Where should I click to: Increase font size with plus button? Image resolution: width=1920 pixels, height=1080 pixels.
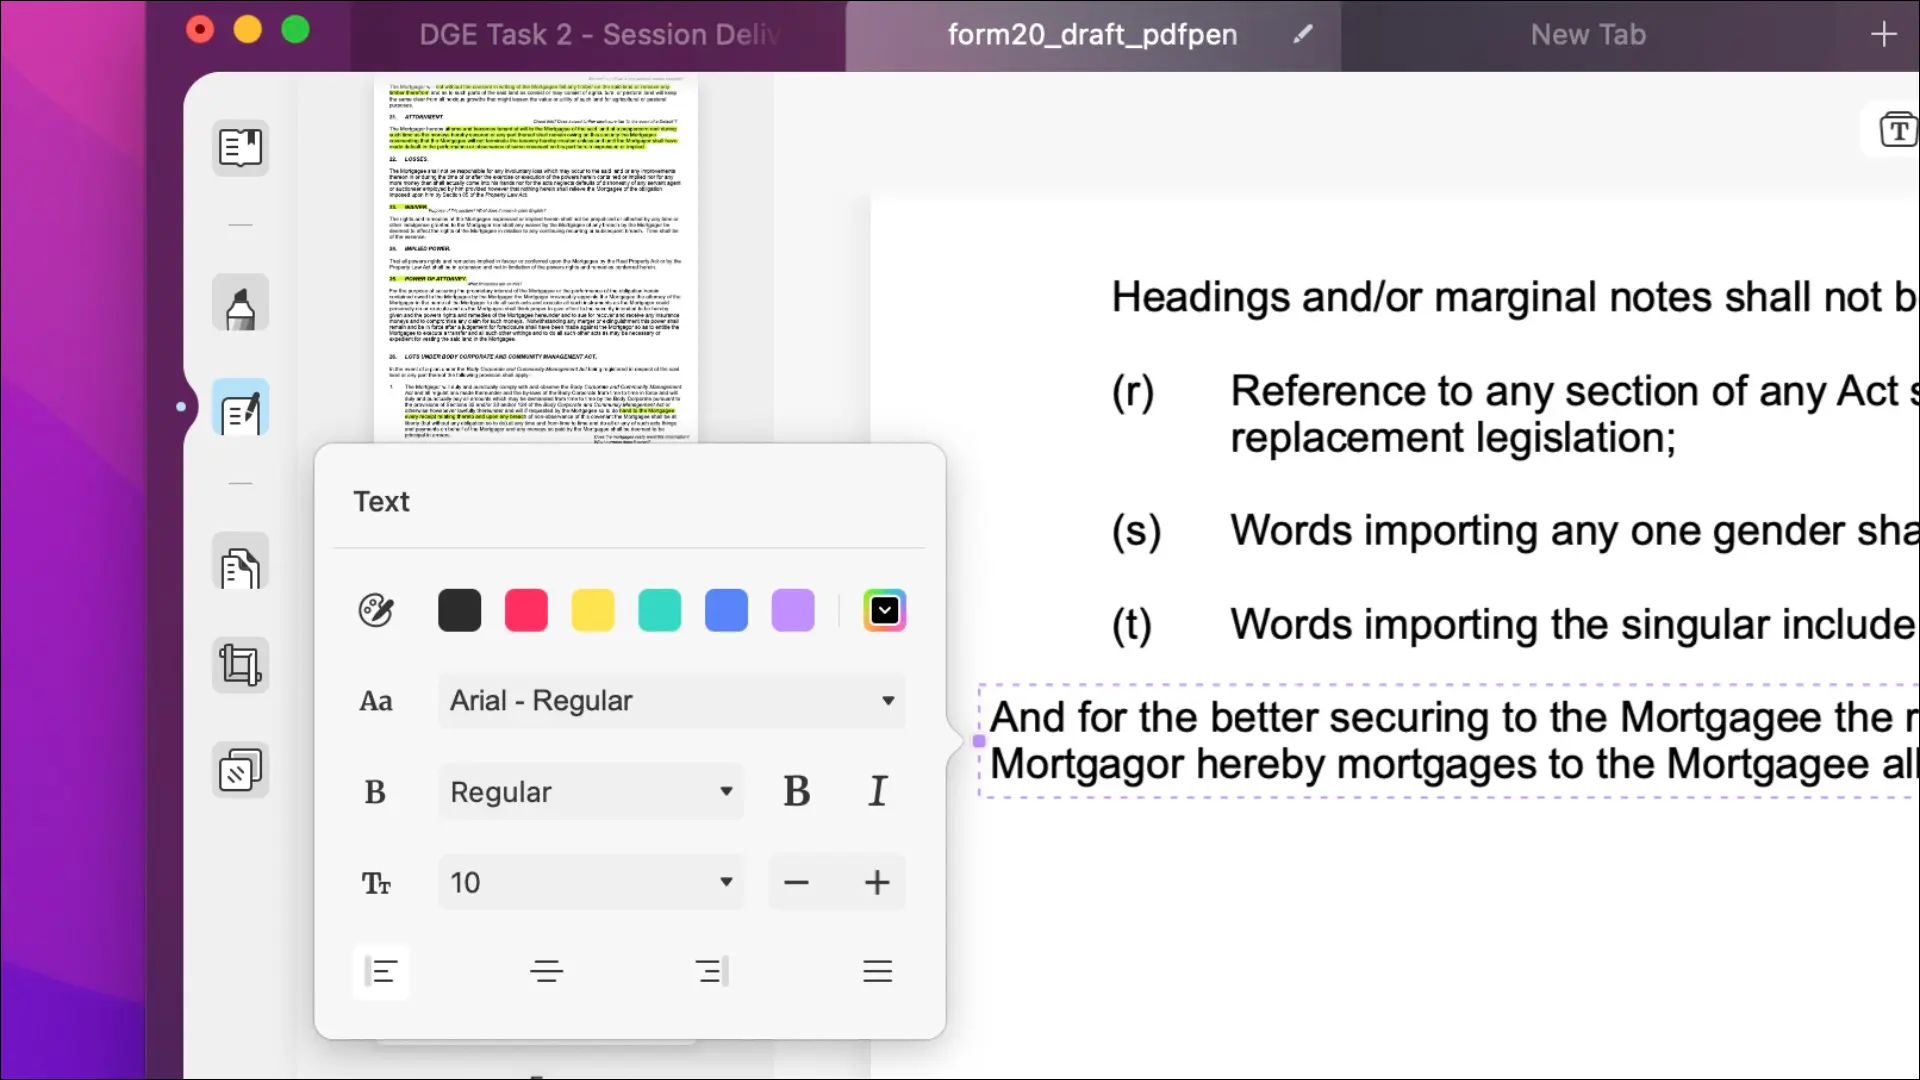(x=877, y=883)
